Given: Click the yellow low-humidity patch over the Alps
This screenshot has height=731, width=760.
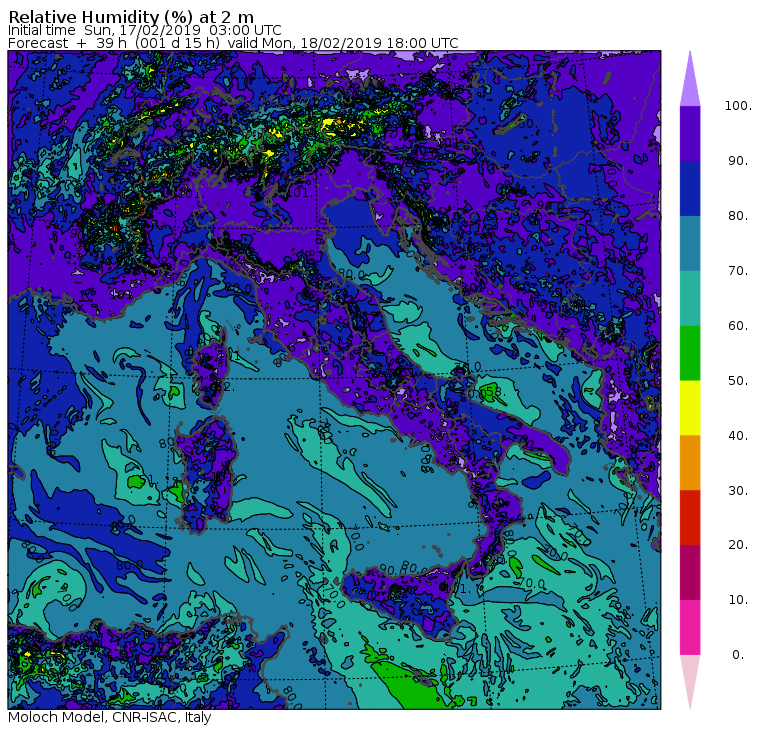Looking at the screenshot, I should pyautogui.click(x=331, y=124).
